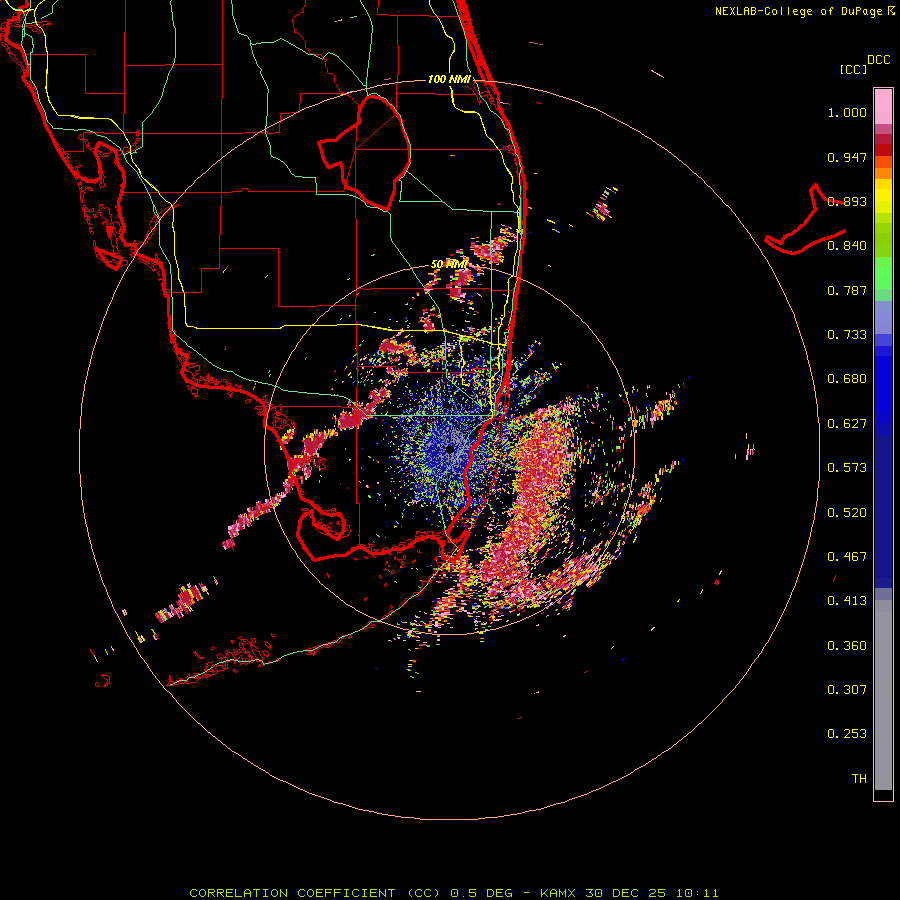
Task: Select the 0.627 color scale value
Action: (847, 424)
